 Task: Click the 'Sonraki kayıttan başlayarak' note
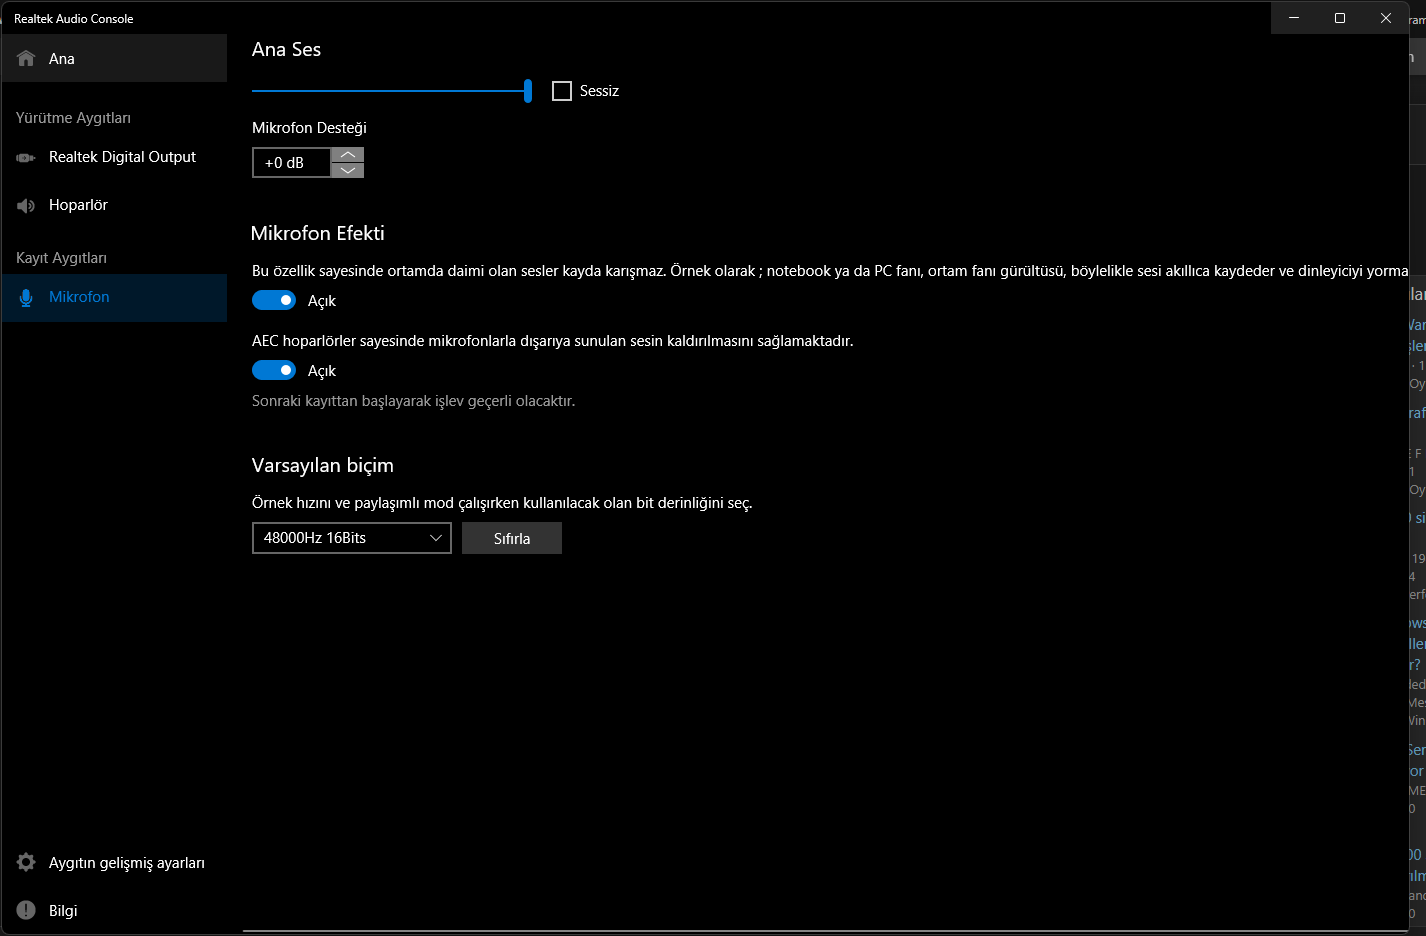413,401
